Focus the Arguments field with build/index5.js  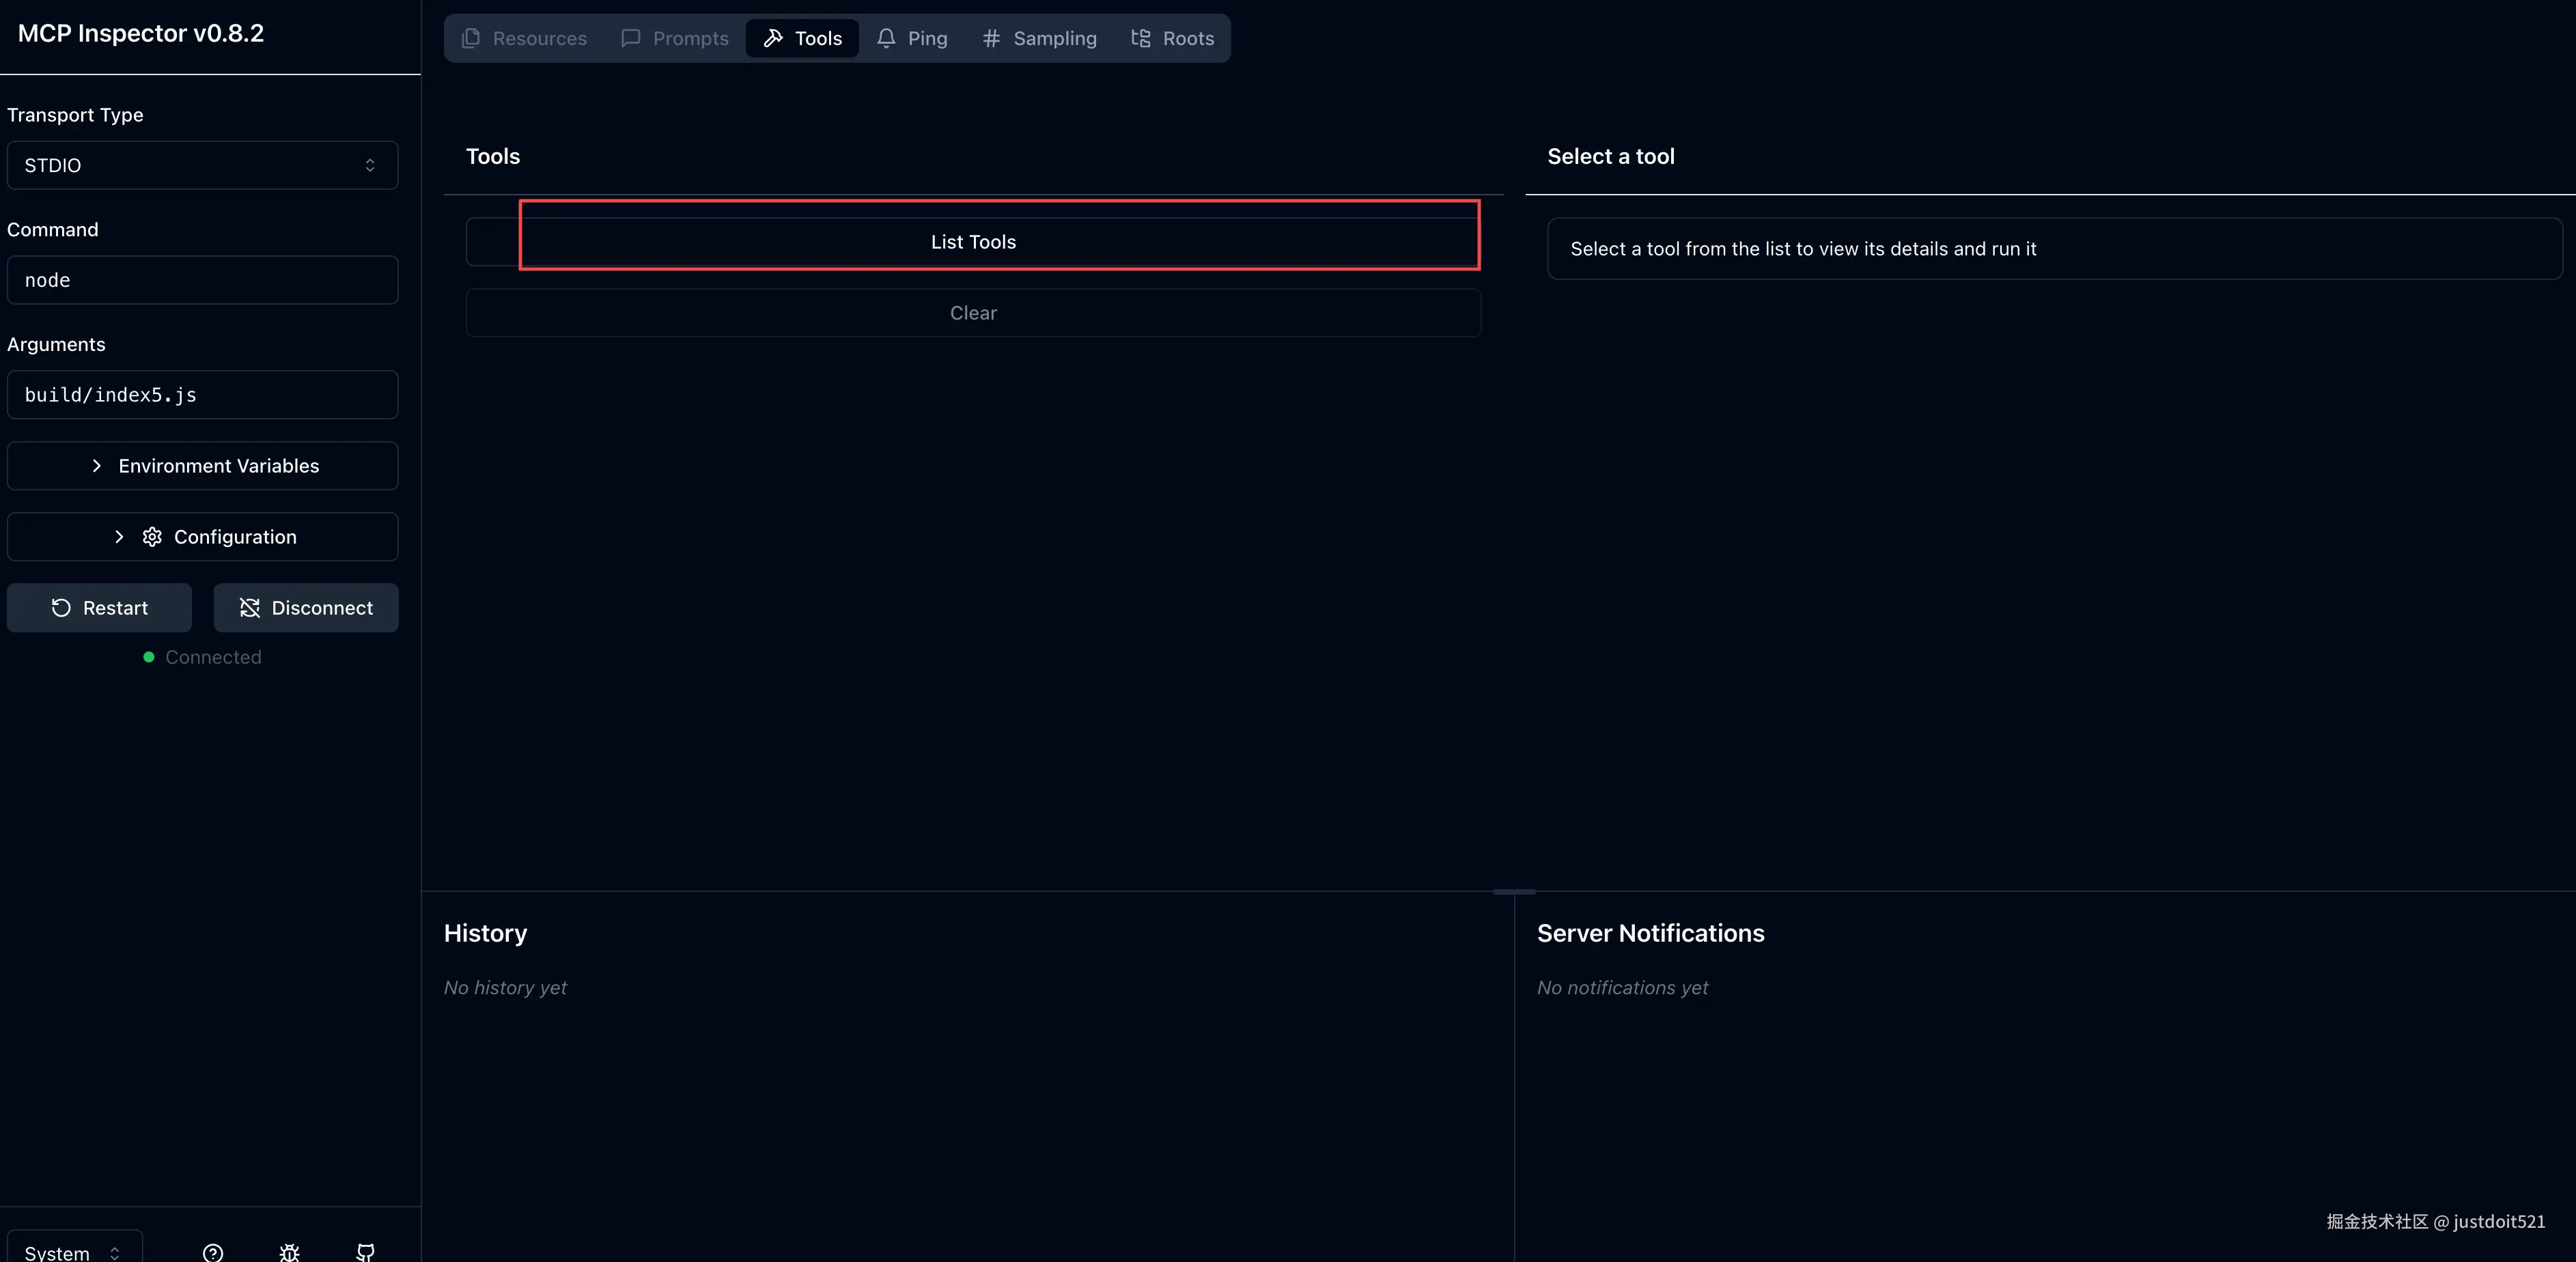(x=202, y=395)
